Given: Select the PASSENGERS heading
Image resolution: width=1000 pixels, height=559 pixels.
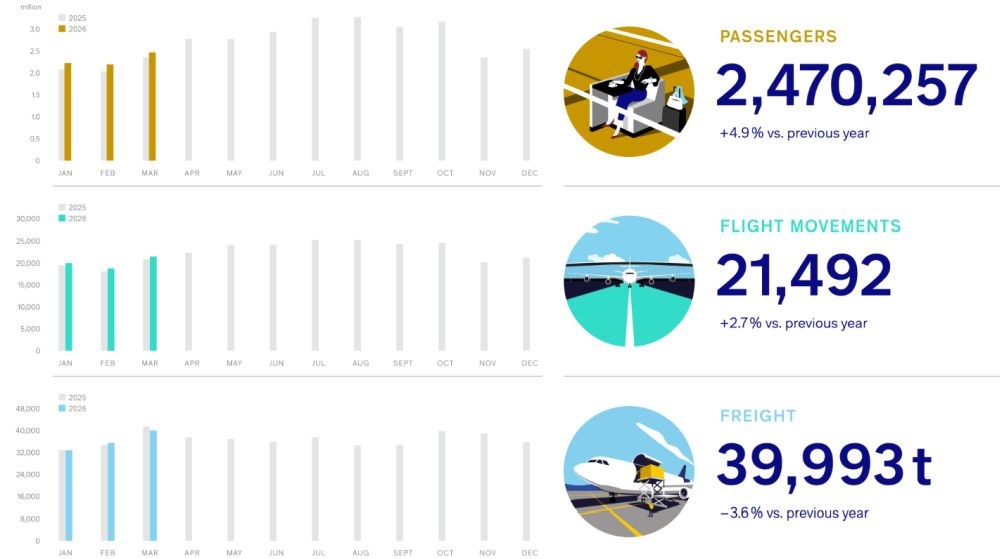Looking at the screenshot, I should (x=778, y=37).
